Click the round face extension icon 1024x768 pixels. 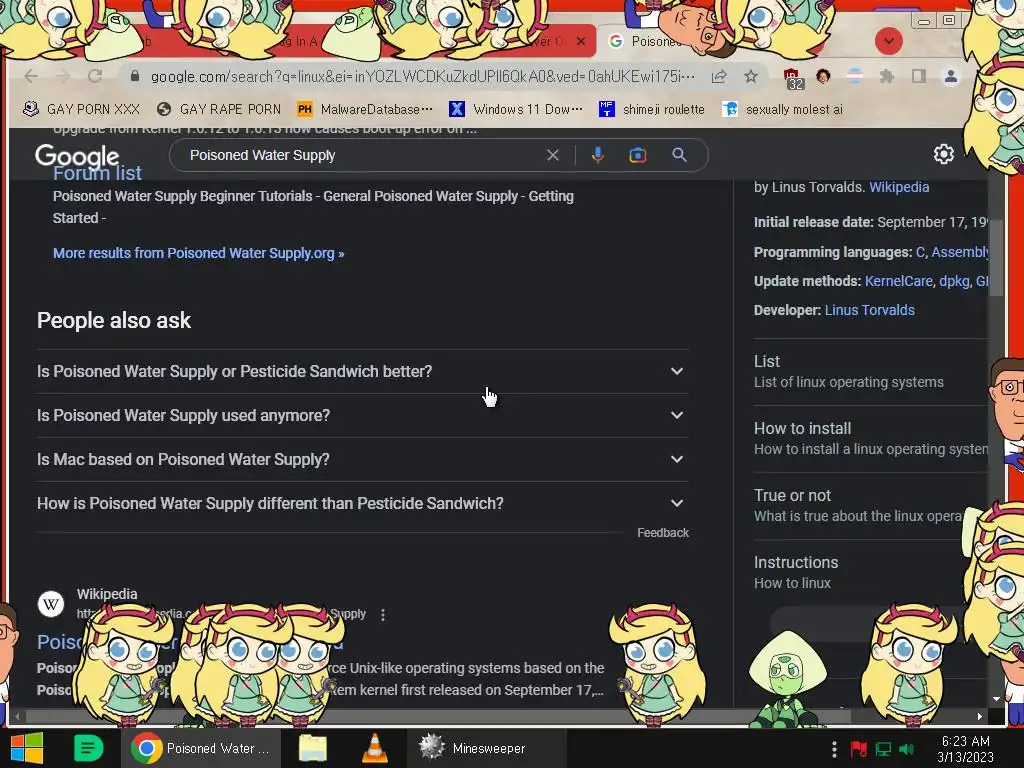coord(823,76)
